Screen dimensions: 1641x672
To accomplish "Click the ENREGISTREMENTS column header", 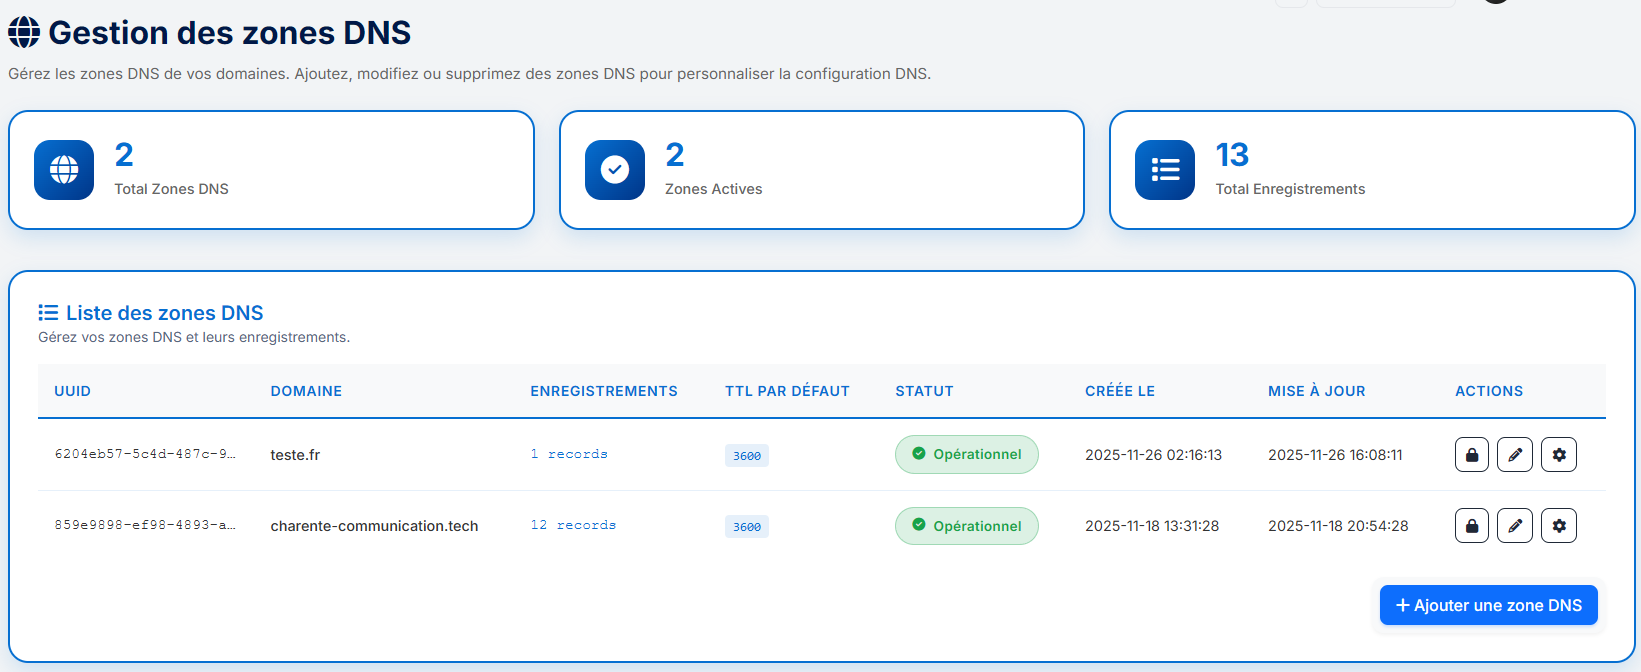I will (604, 391).
